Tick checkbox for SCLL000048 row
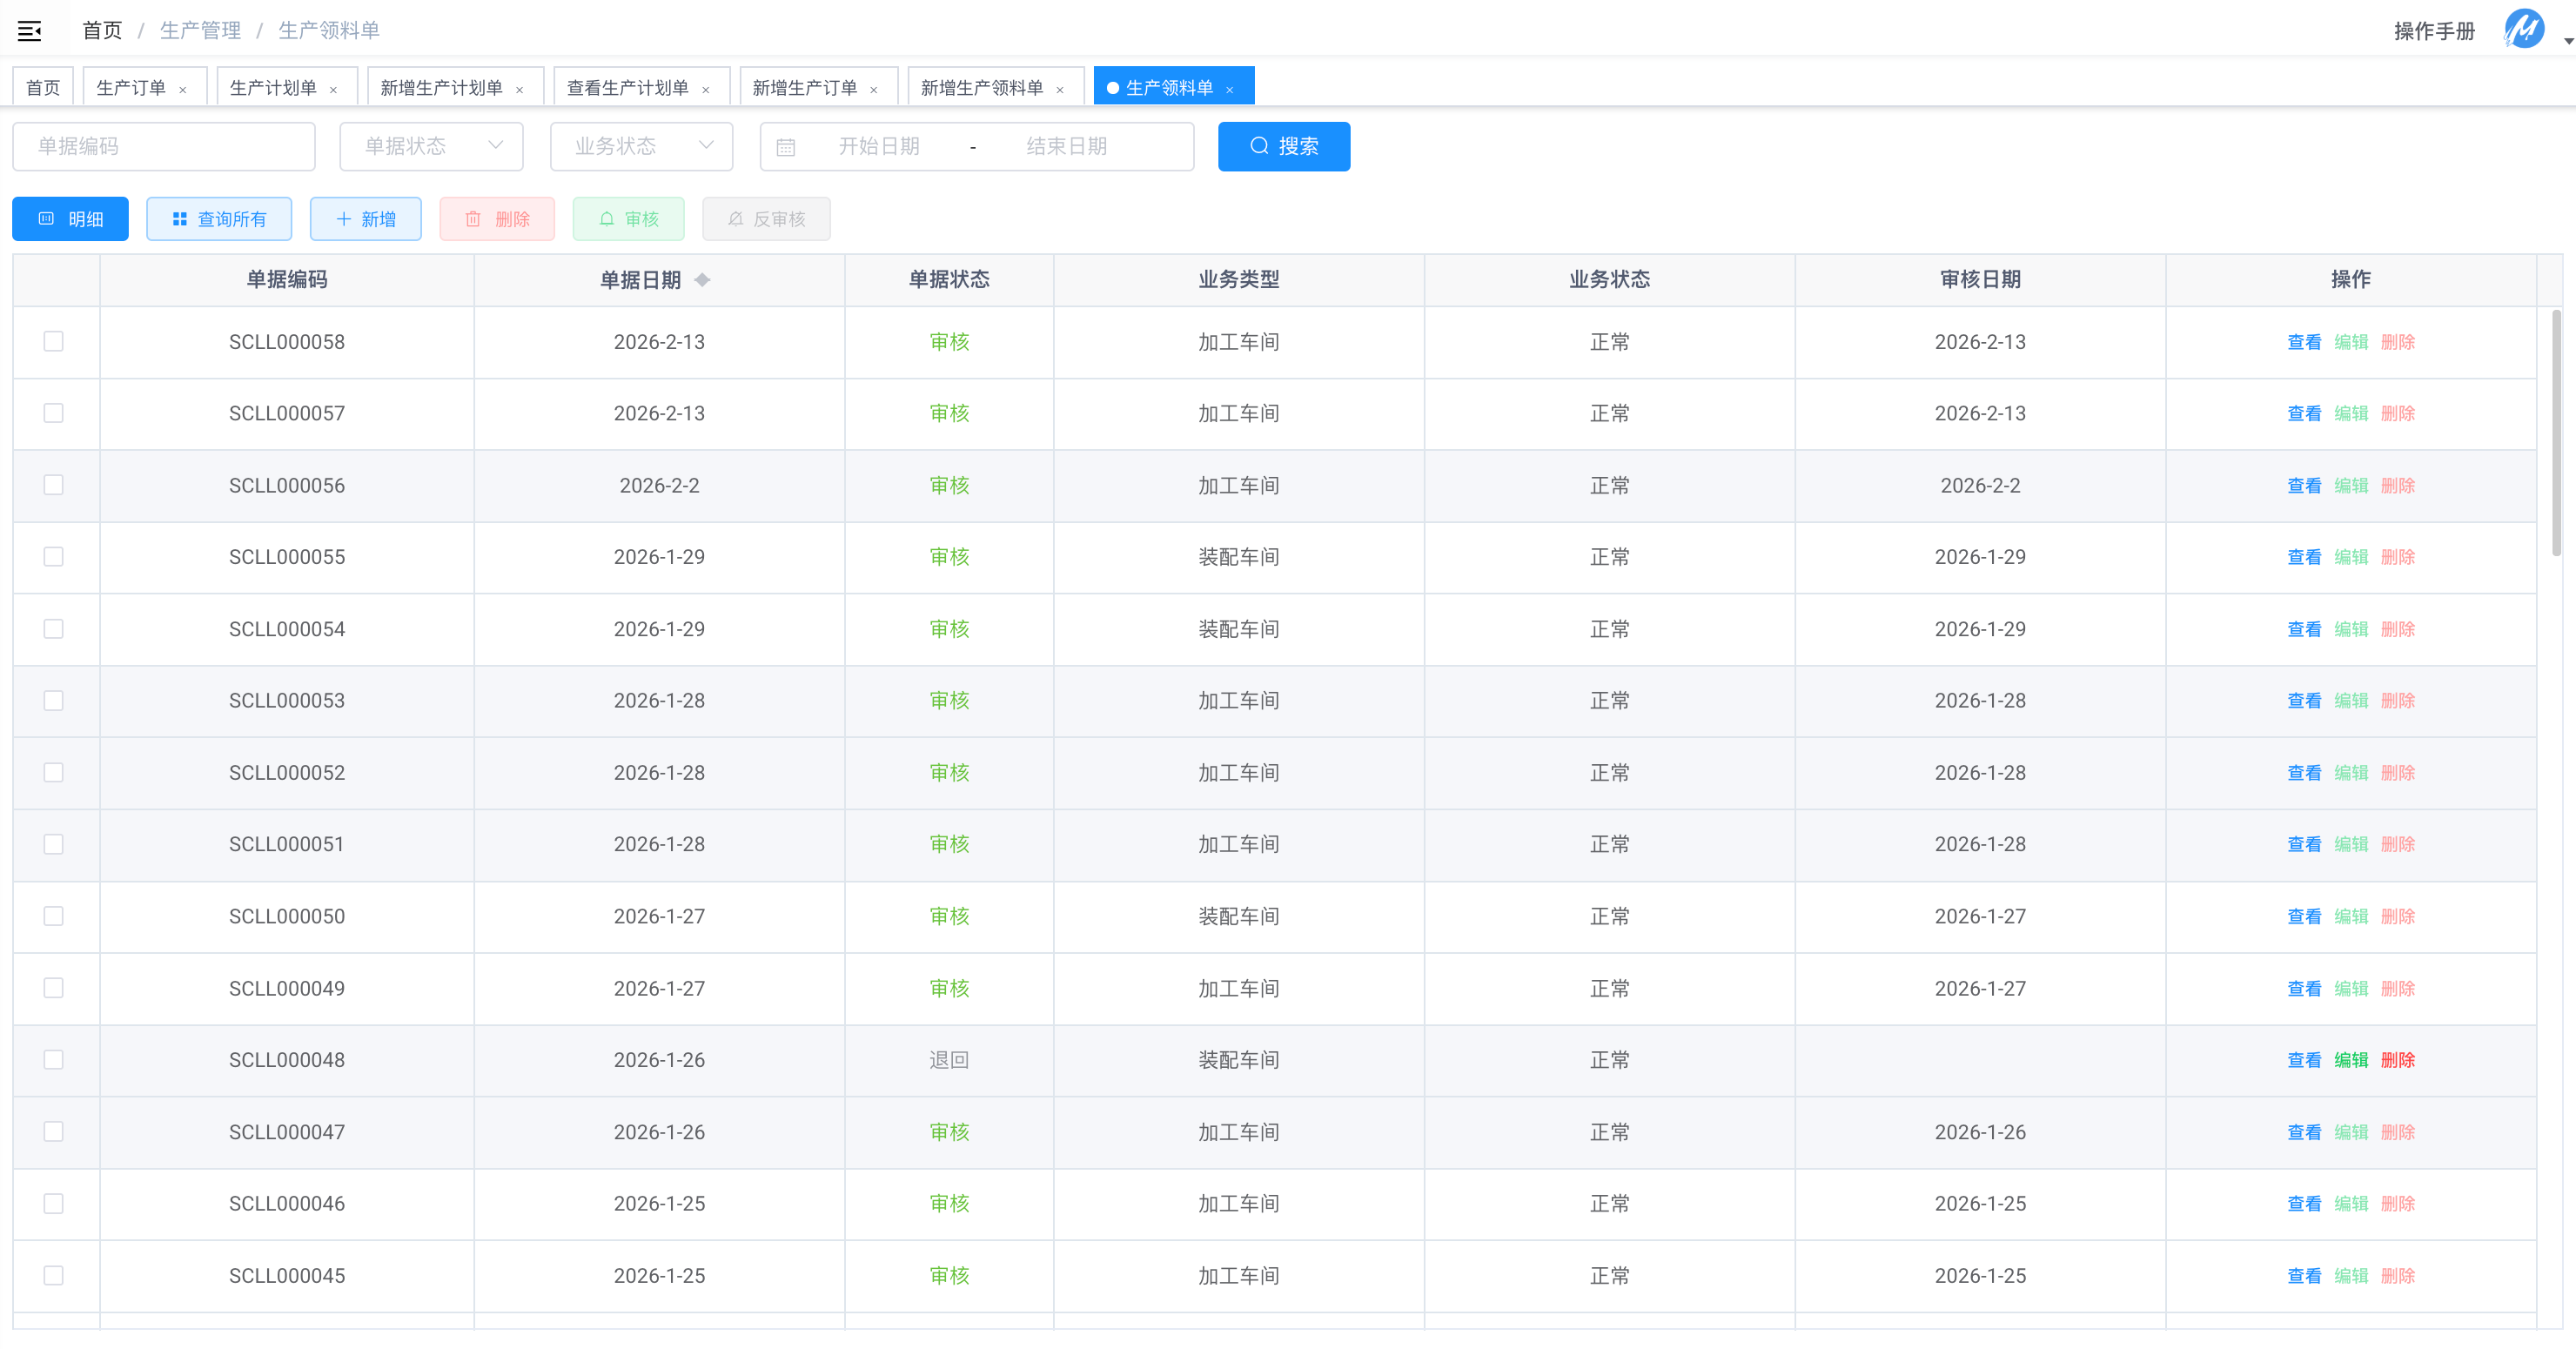 point(54,1060)
